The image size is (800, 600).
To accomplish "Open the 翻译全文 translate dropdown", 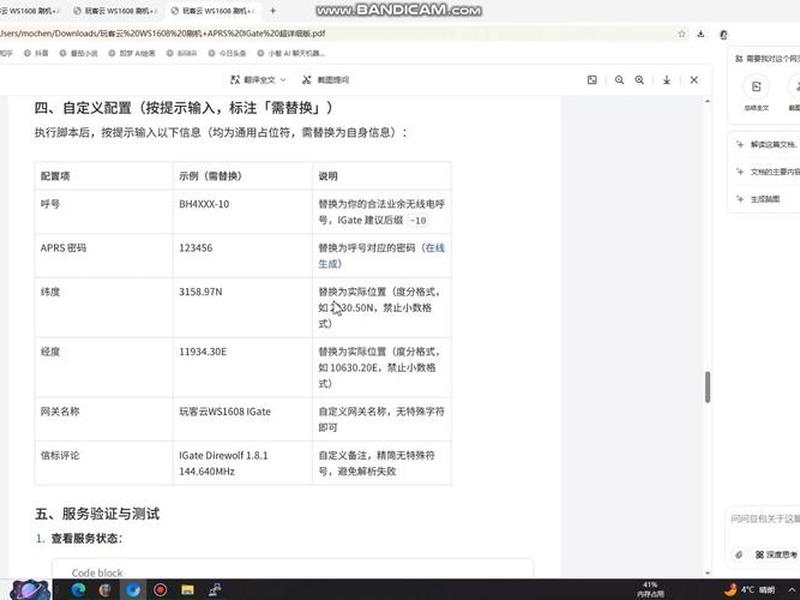I will point(258,80).
